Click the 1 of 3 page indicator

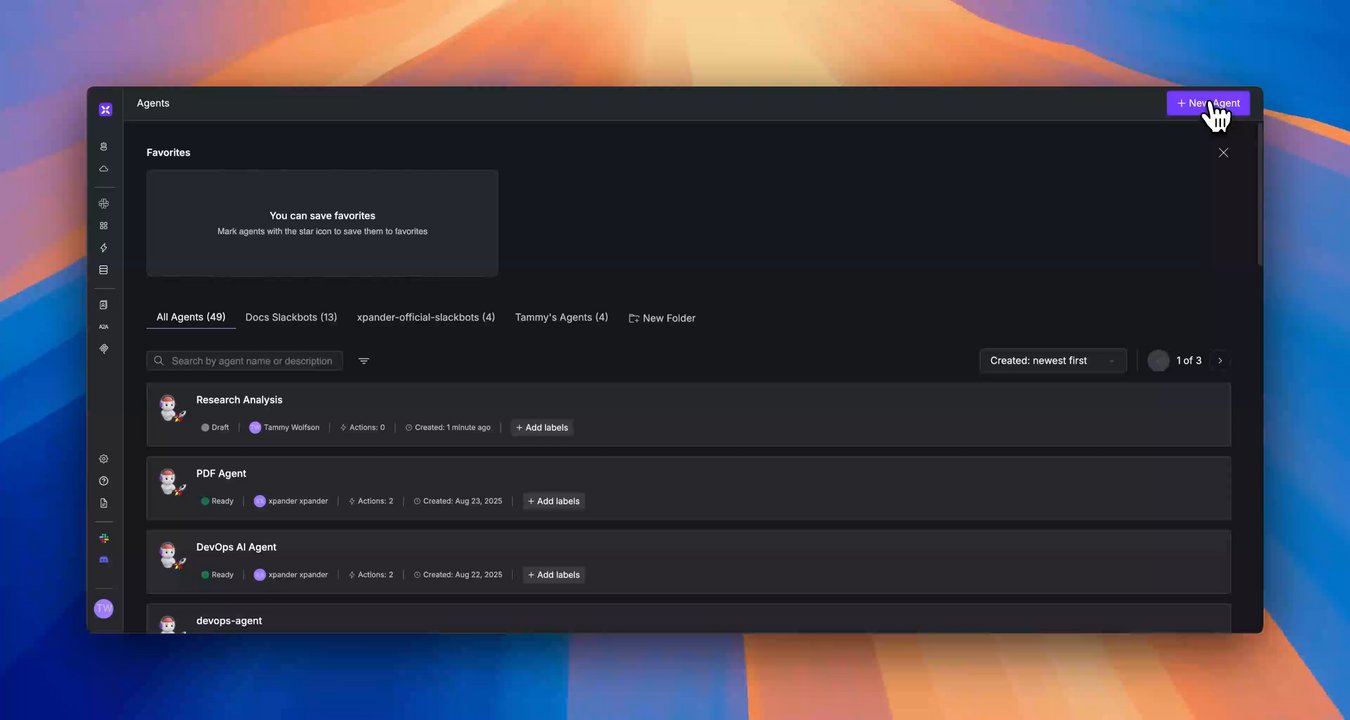coord(1189,361)
